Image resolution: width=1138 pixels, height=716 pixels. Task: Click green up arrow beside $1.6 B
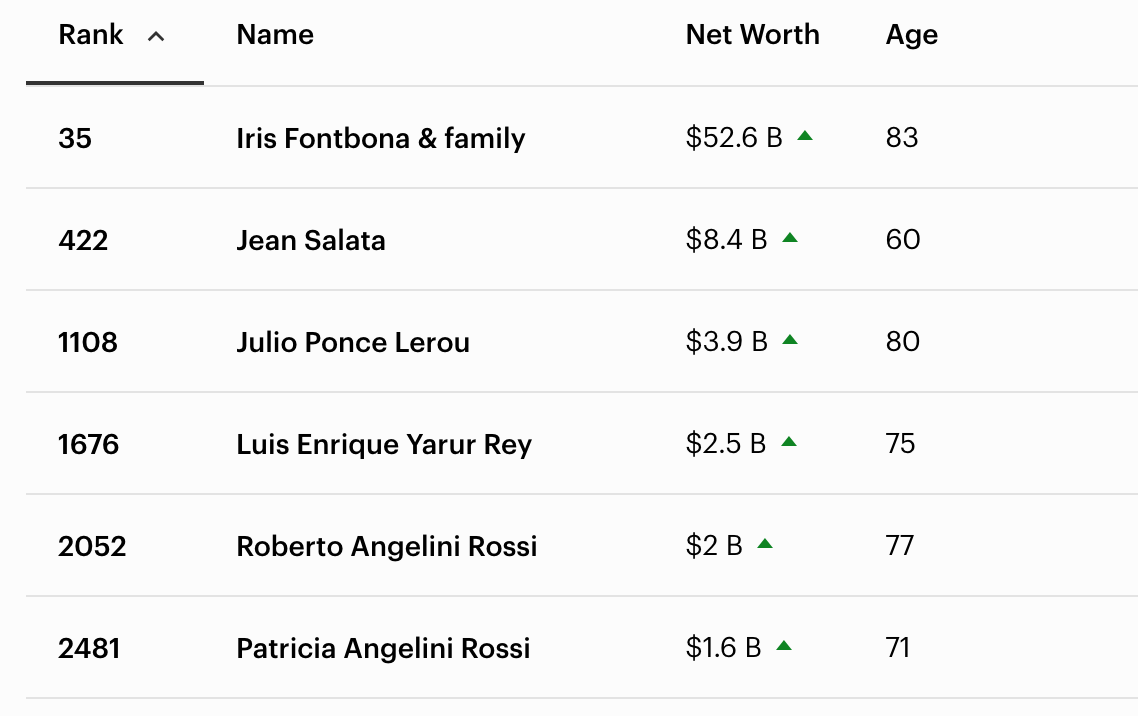coord(784,646)
